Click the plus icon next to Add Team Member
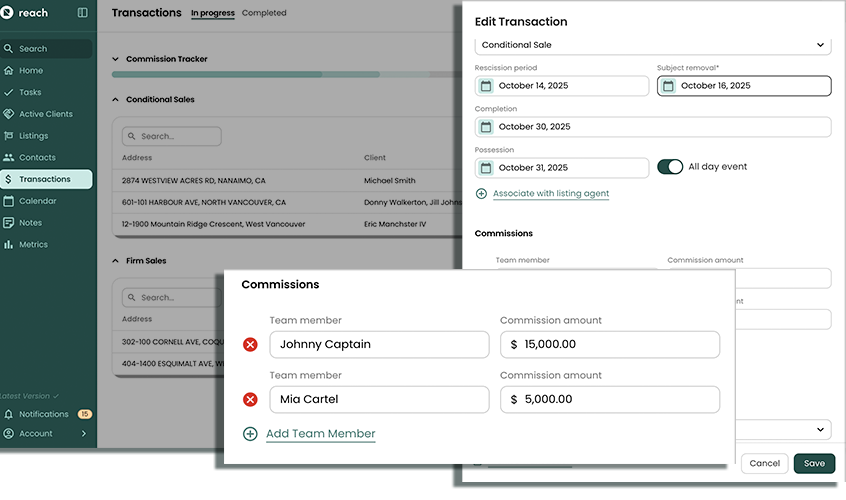The image size is (846, 500). point(250,434)
